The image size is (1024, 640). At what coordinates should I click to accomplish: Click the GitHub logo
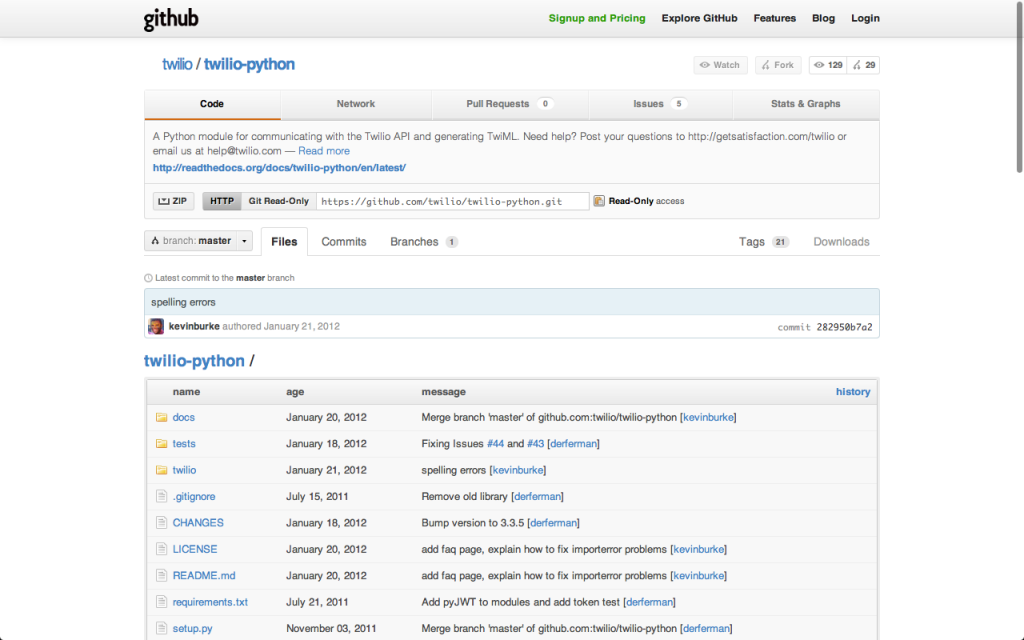pos(171,20)
